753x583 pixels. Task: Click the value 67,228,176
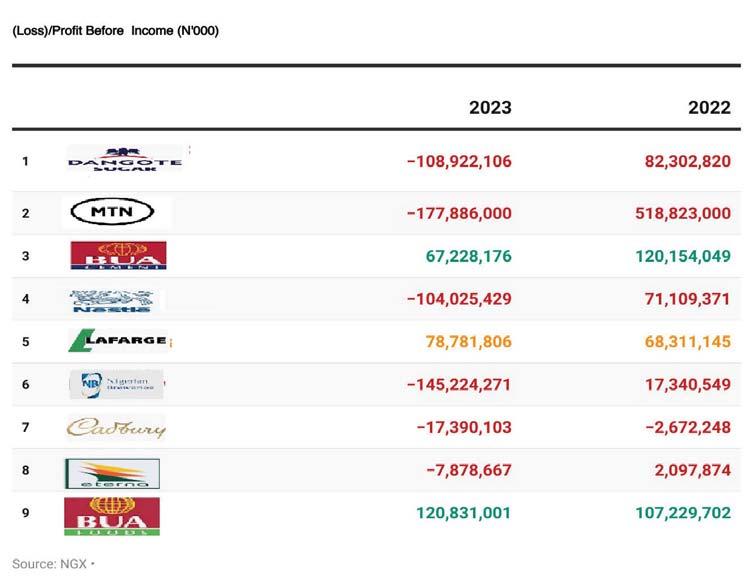point(469,256)
